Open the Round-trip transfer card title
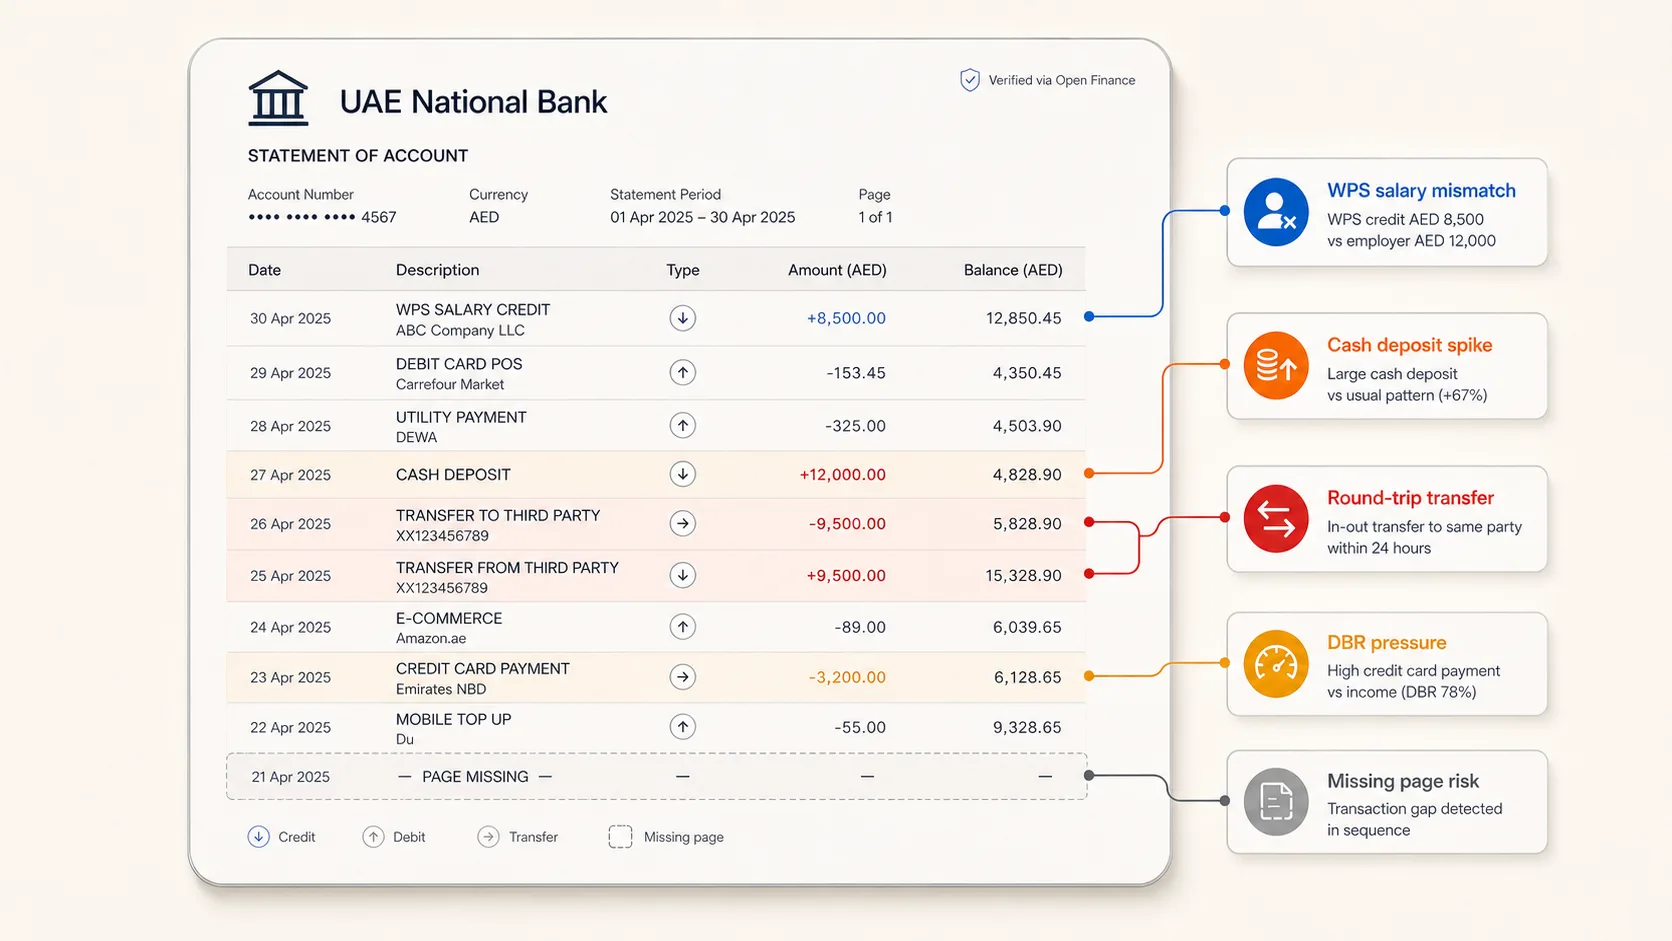 (x=1410, y=498)
